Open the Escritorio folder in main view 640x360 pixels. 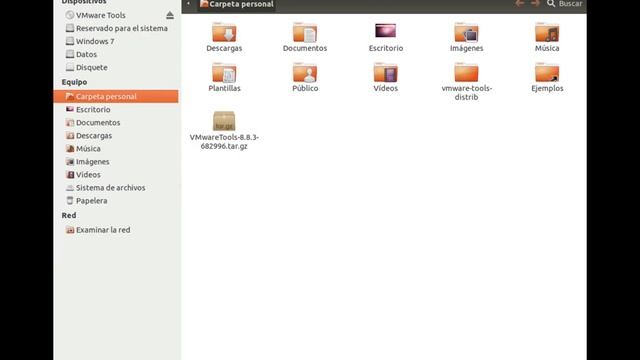pos(386,31)
